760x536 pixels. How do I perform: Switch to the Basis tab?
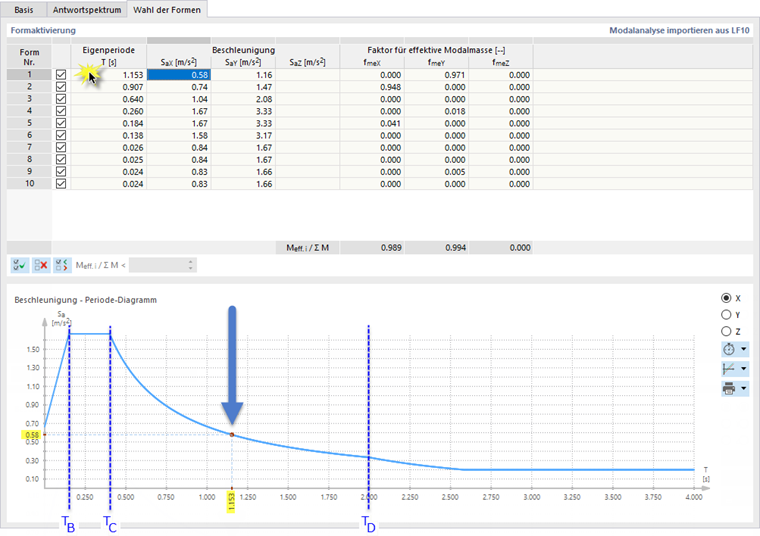tap(24, 10)
